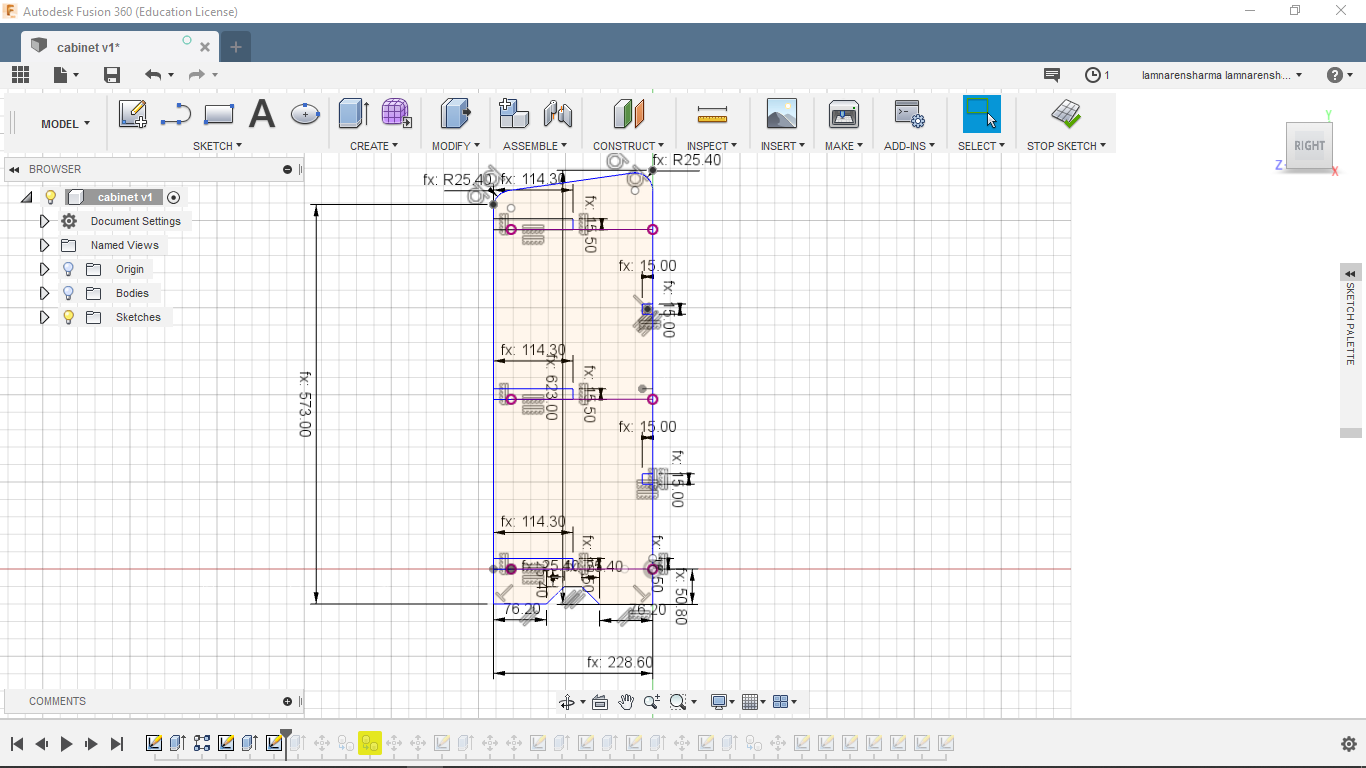Open the Data Panel grid icon
The width and height of the screenshot is (1366, 768).
pos(21,75)
